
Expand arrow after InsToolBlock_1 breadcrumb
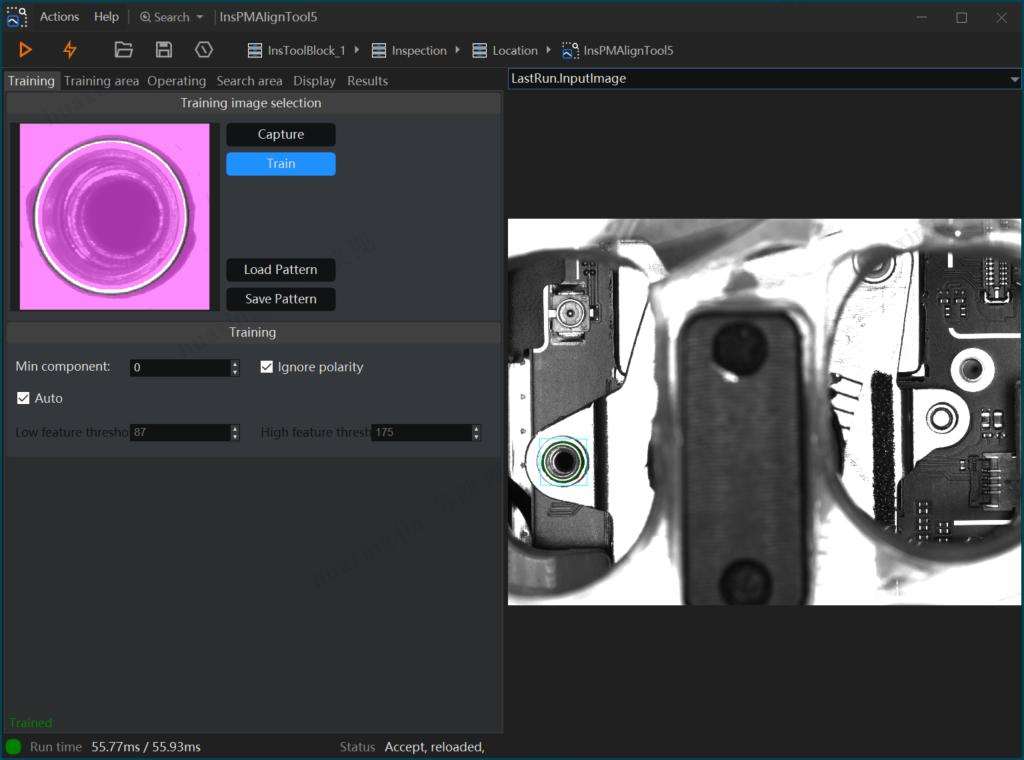point(358,50)
